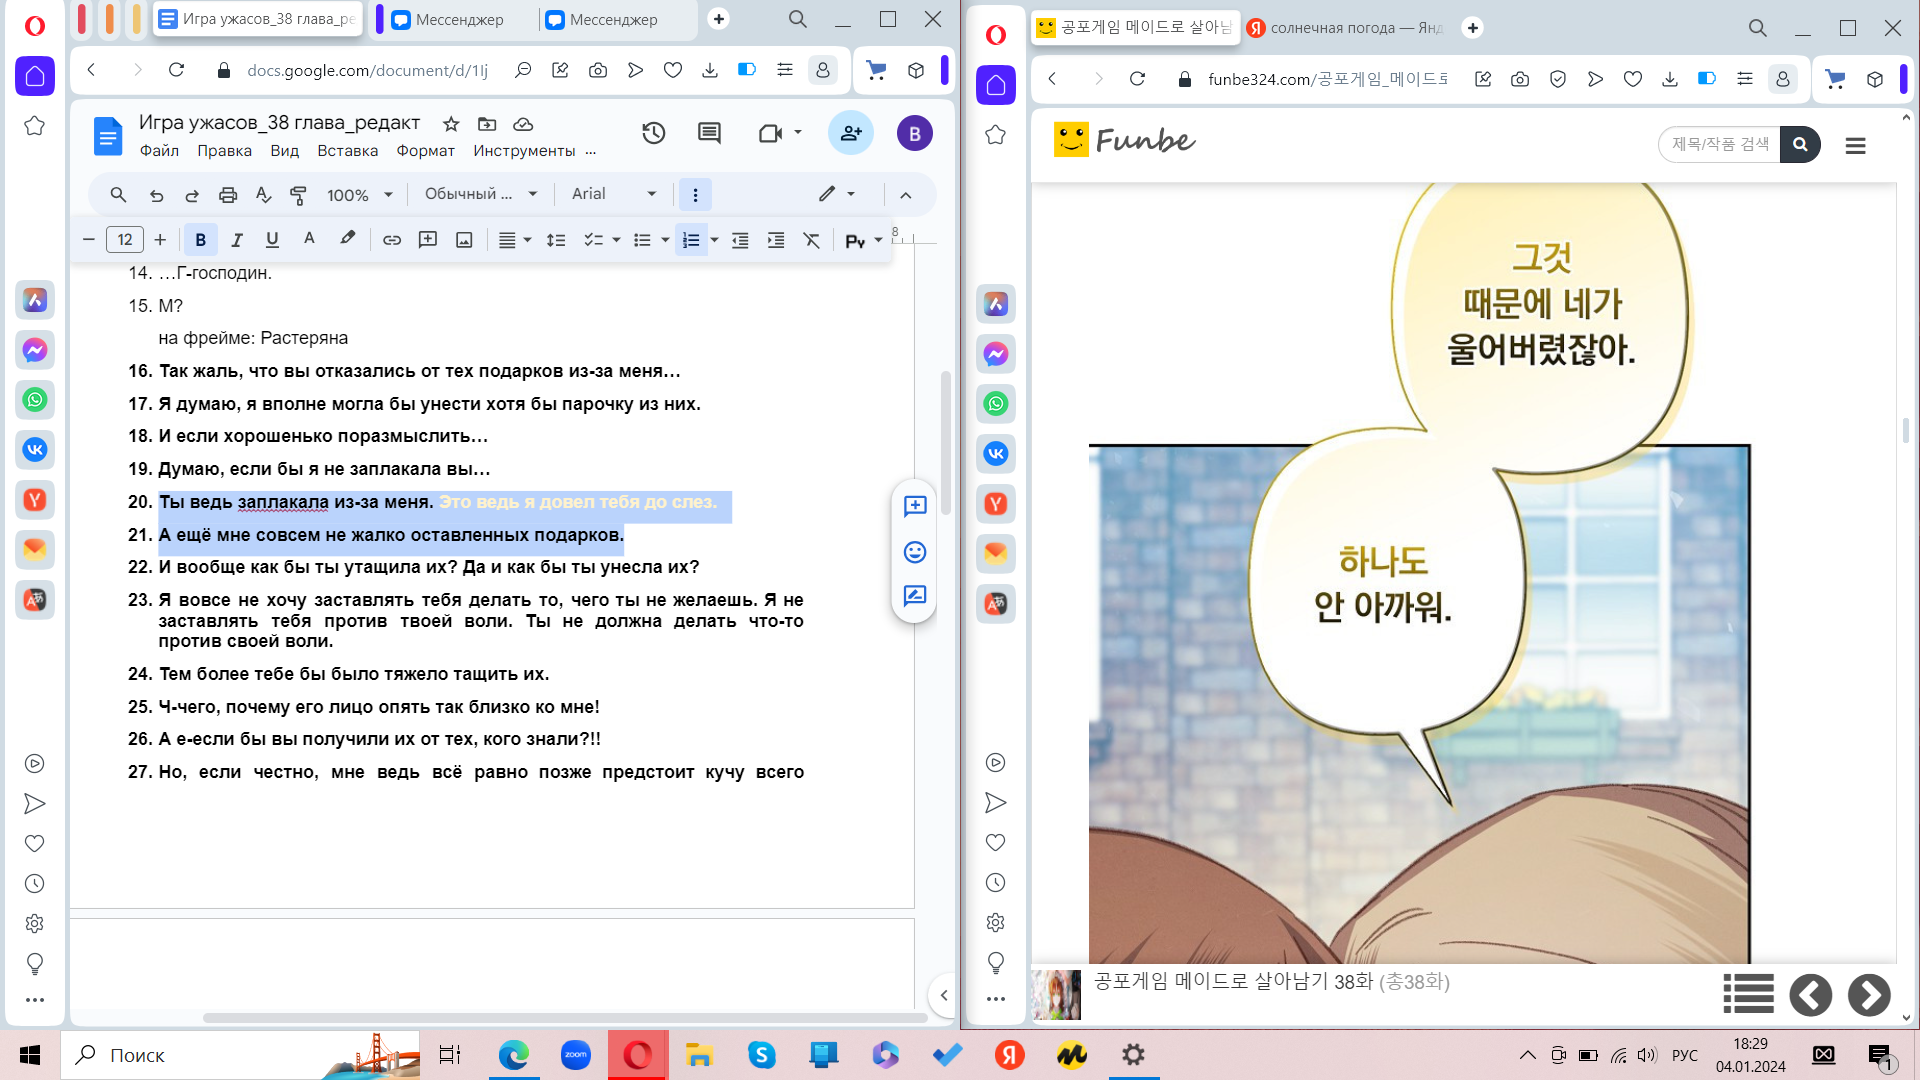Click the manhwa cover thumbnail at bottom

point(1057,995)
